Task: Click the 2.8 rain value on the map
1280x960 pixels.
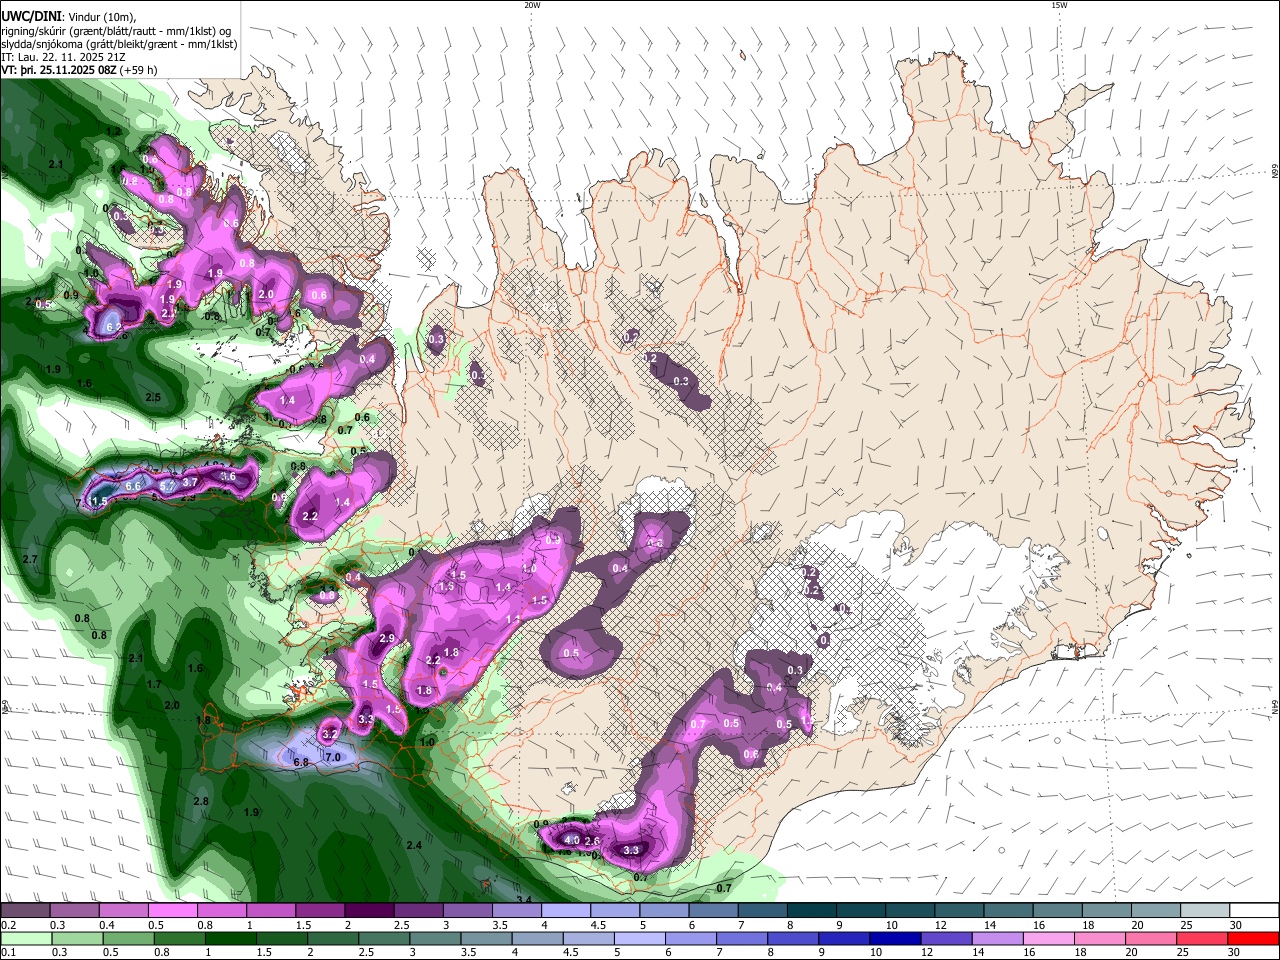Action: pos(201,801)
